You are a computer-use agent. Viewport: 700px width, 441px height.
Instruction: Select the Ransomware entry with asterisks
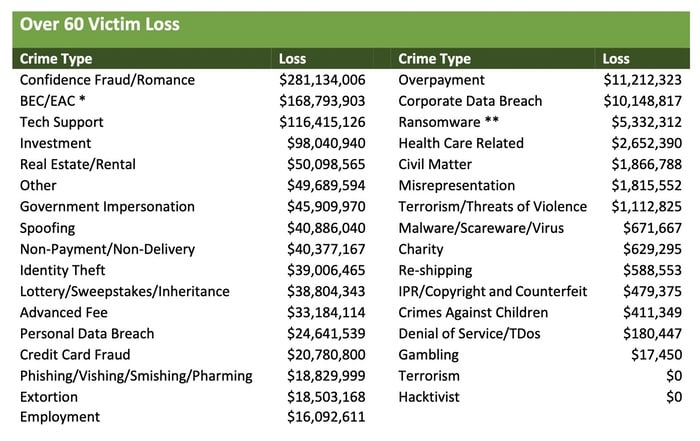(448, 122)
